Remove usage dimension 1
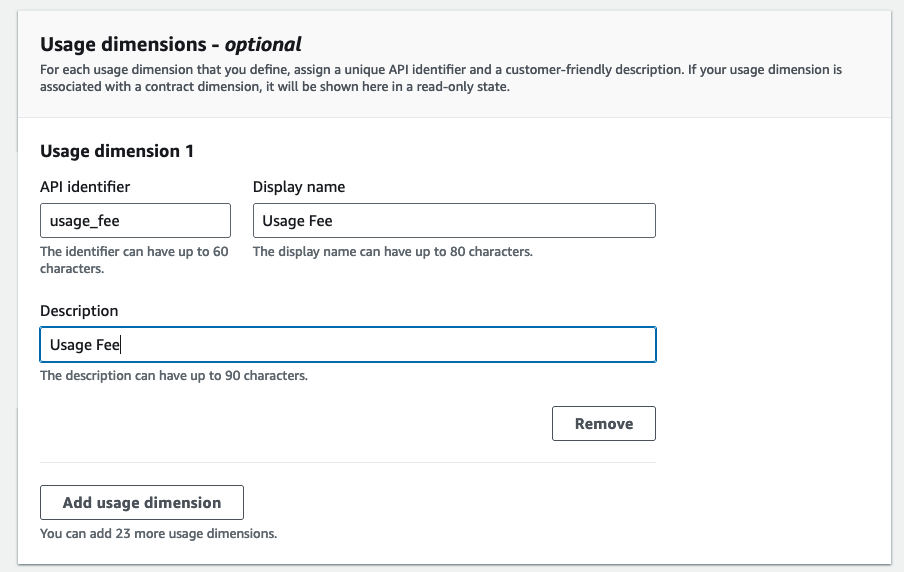This screenshot has width=904, height=572. 603,423
